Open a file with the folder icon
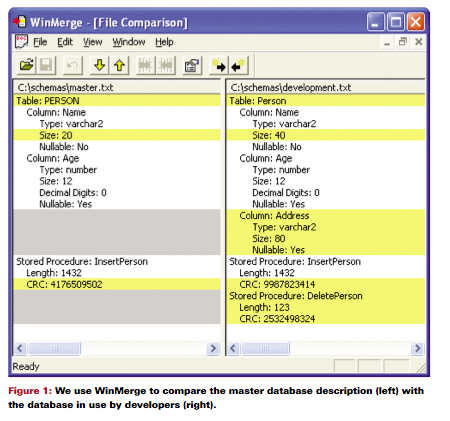450x421 pixels. pyautogui.click(x=26, y=65)
